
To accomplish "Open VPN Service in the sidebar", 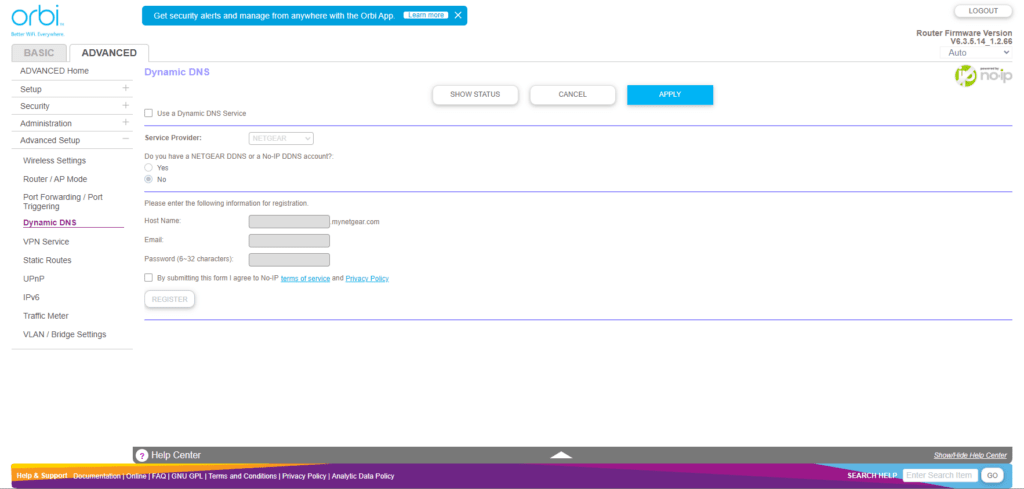I will [x=46, y=241].
